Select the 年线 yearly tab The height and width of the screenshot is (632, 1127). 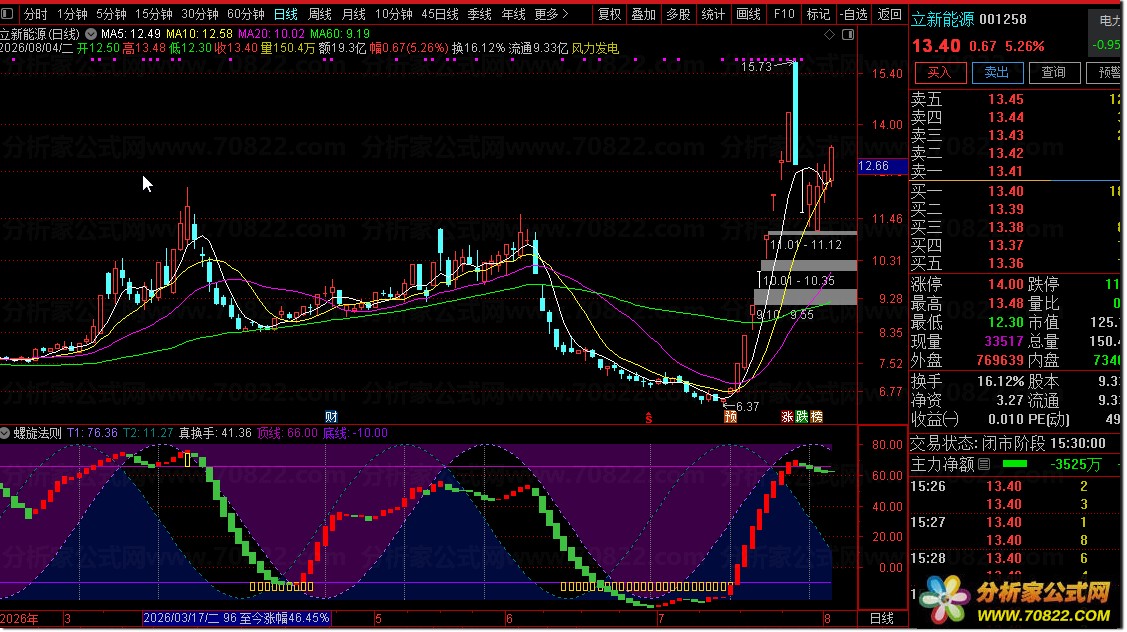[513, 14]
